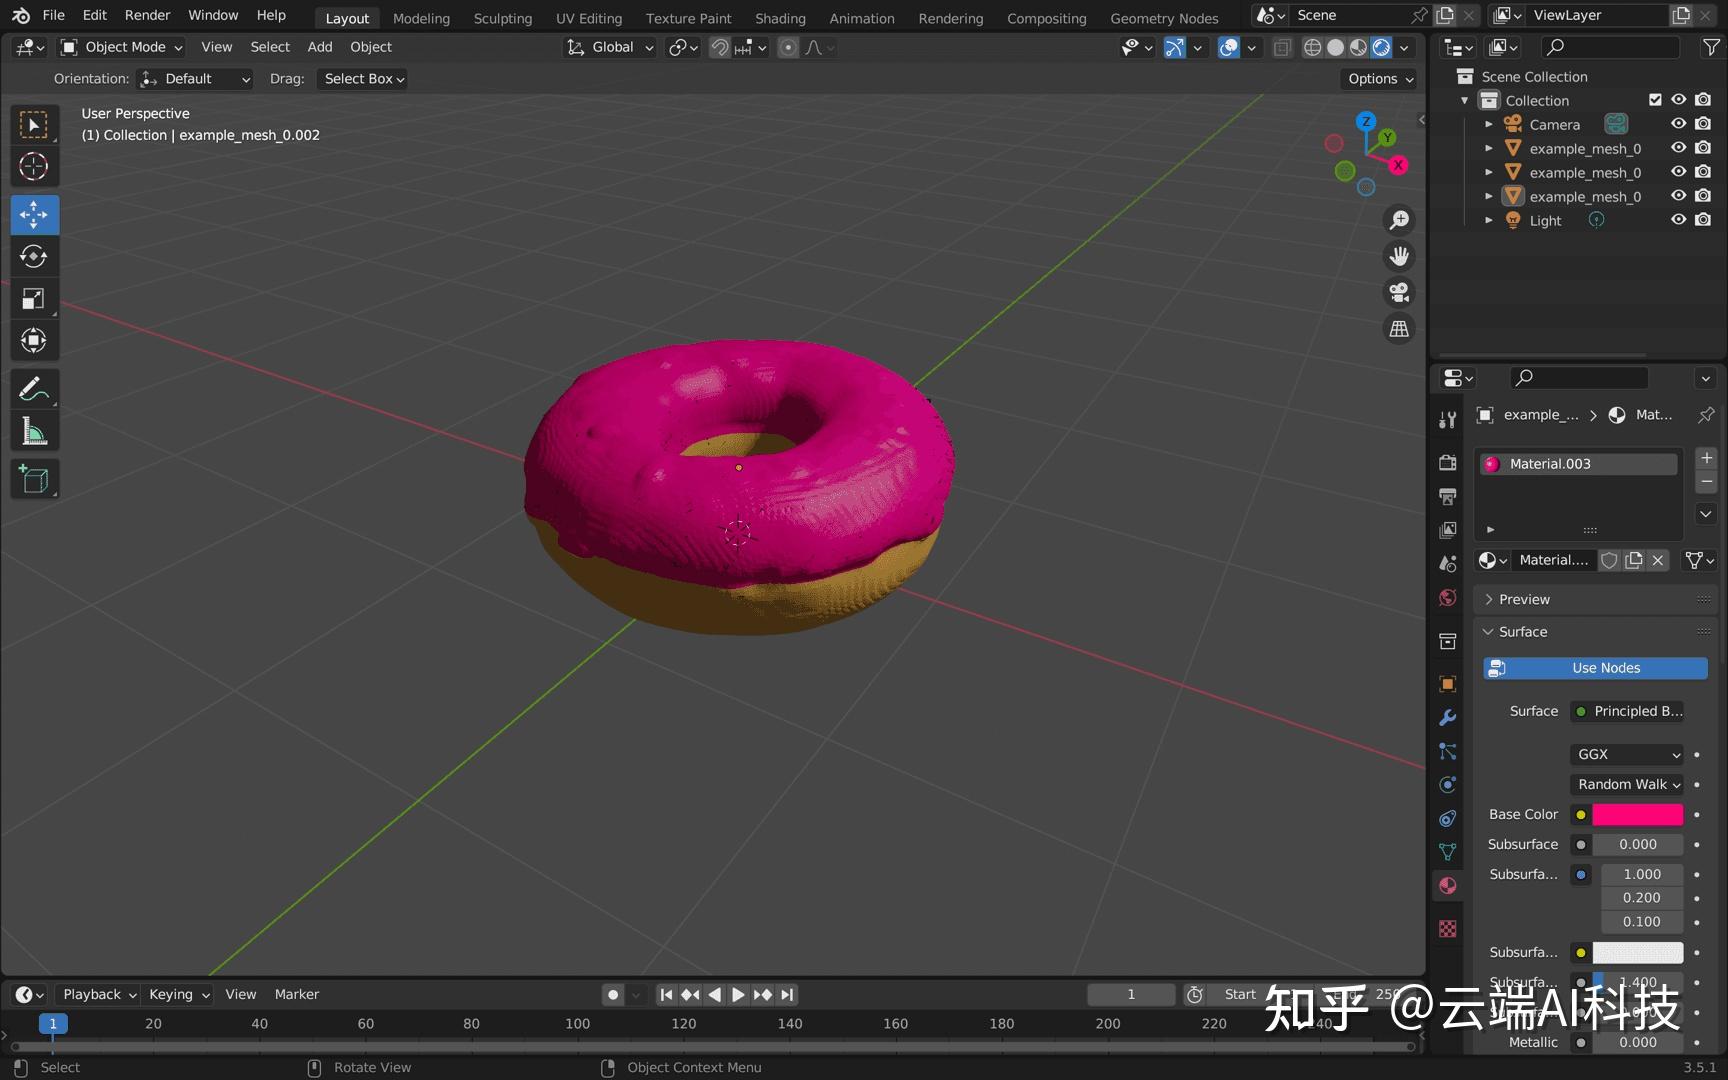Toggle camera view in the viewport
The image size is (1728, 1080).
(1398, 292)
